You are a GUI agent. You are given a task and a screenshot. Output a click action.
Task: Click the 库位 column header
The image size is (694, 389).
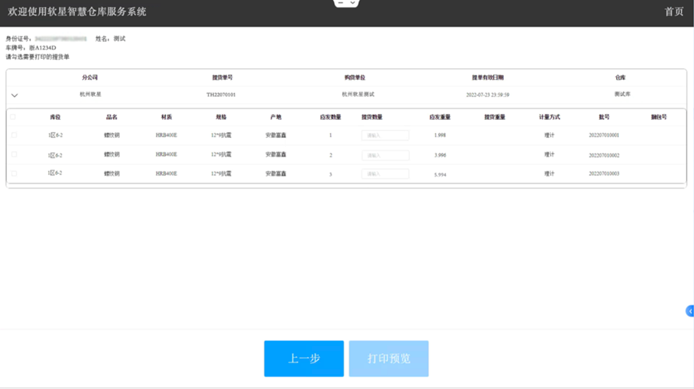point(55,117)
